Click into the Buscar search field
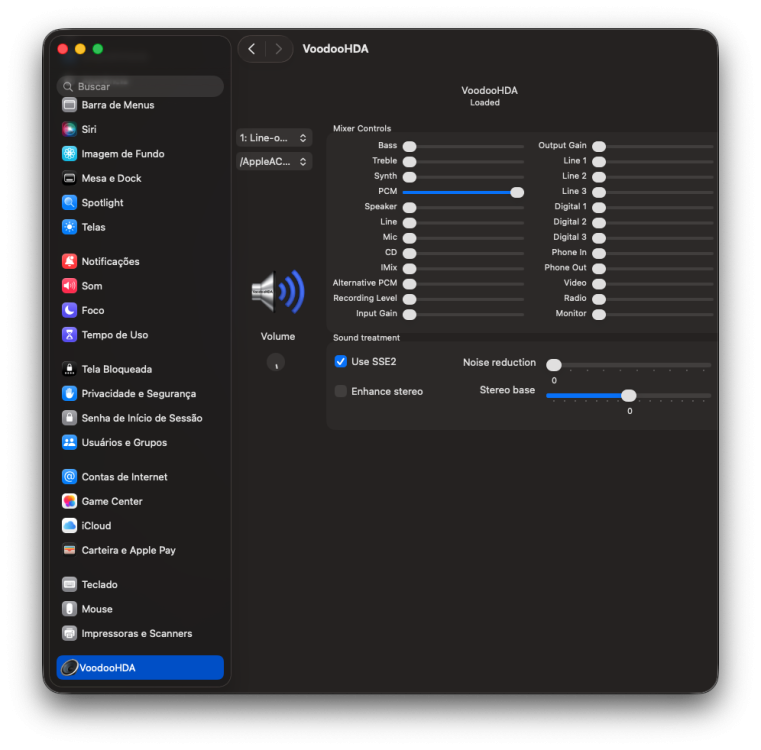The height and width of the screenshot is (750, 761). tap(140, 86)
